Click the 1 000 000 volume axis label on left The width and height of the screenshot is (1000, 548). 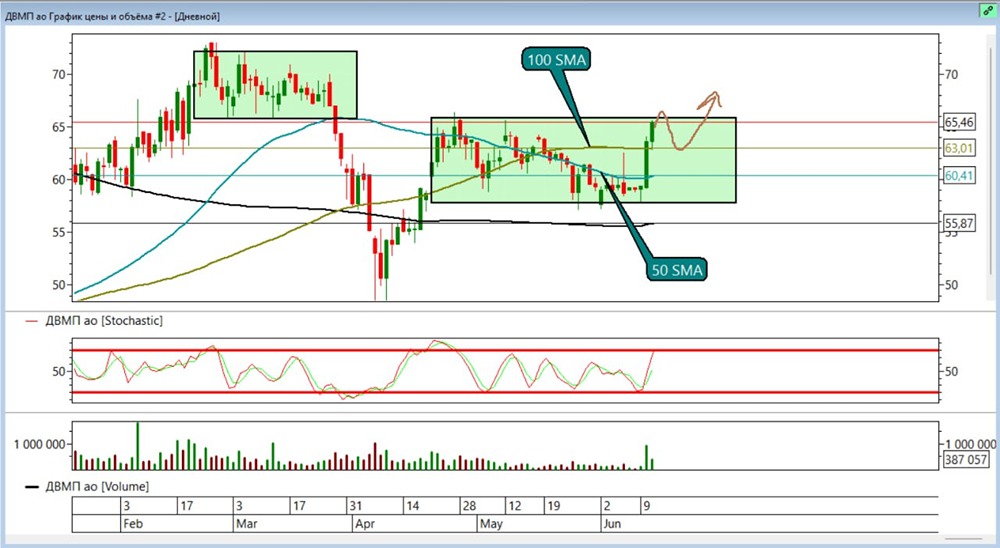point(40,445)
